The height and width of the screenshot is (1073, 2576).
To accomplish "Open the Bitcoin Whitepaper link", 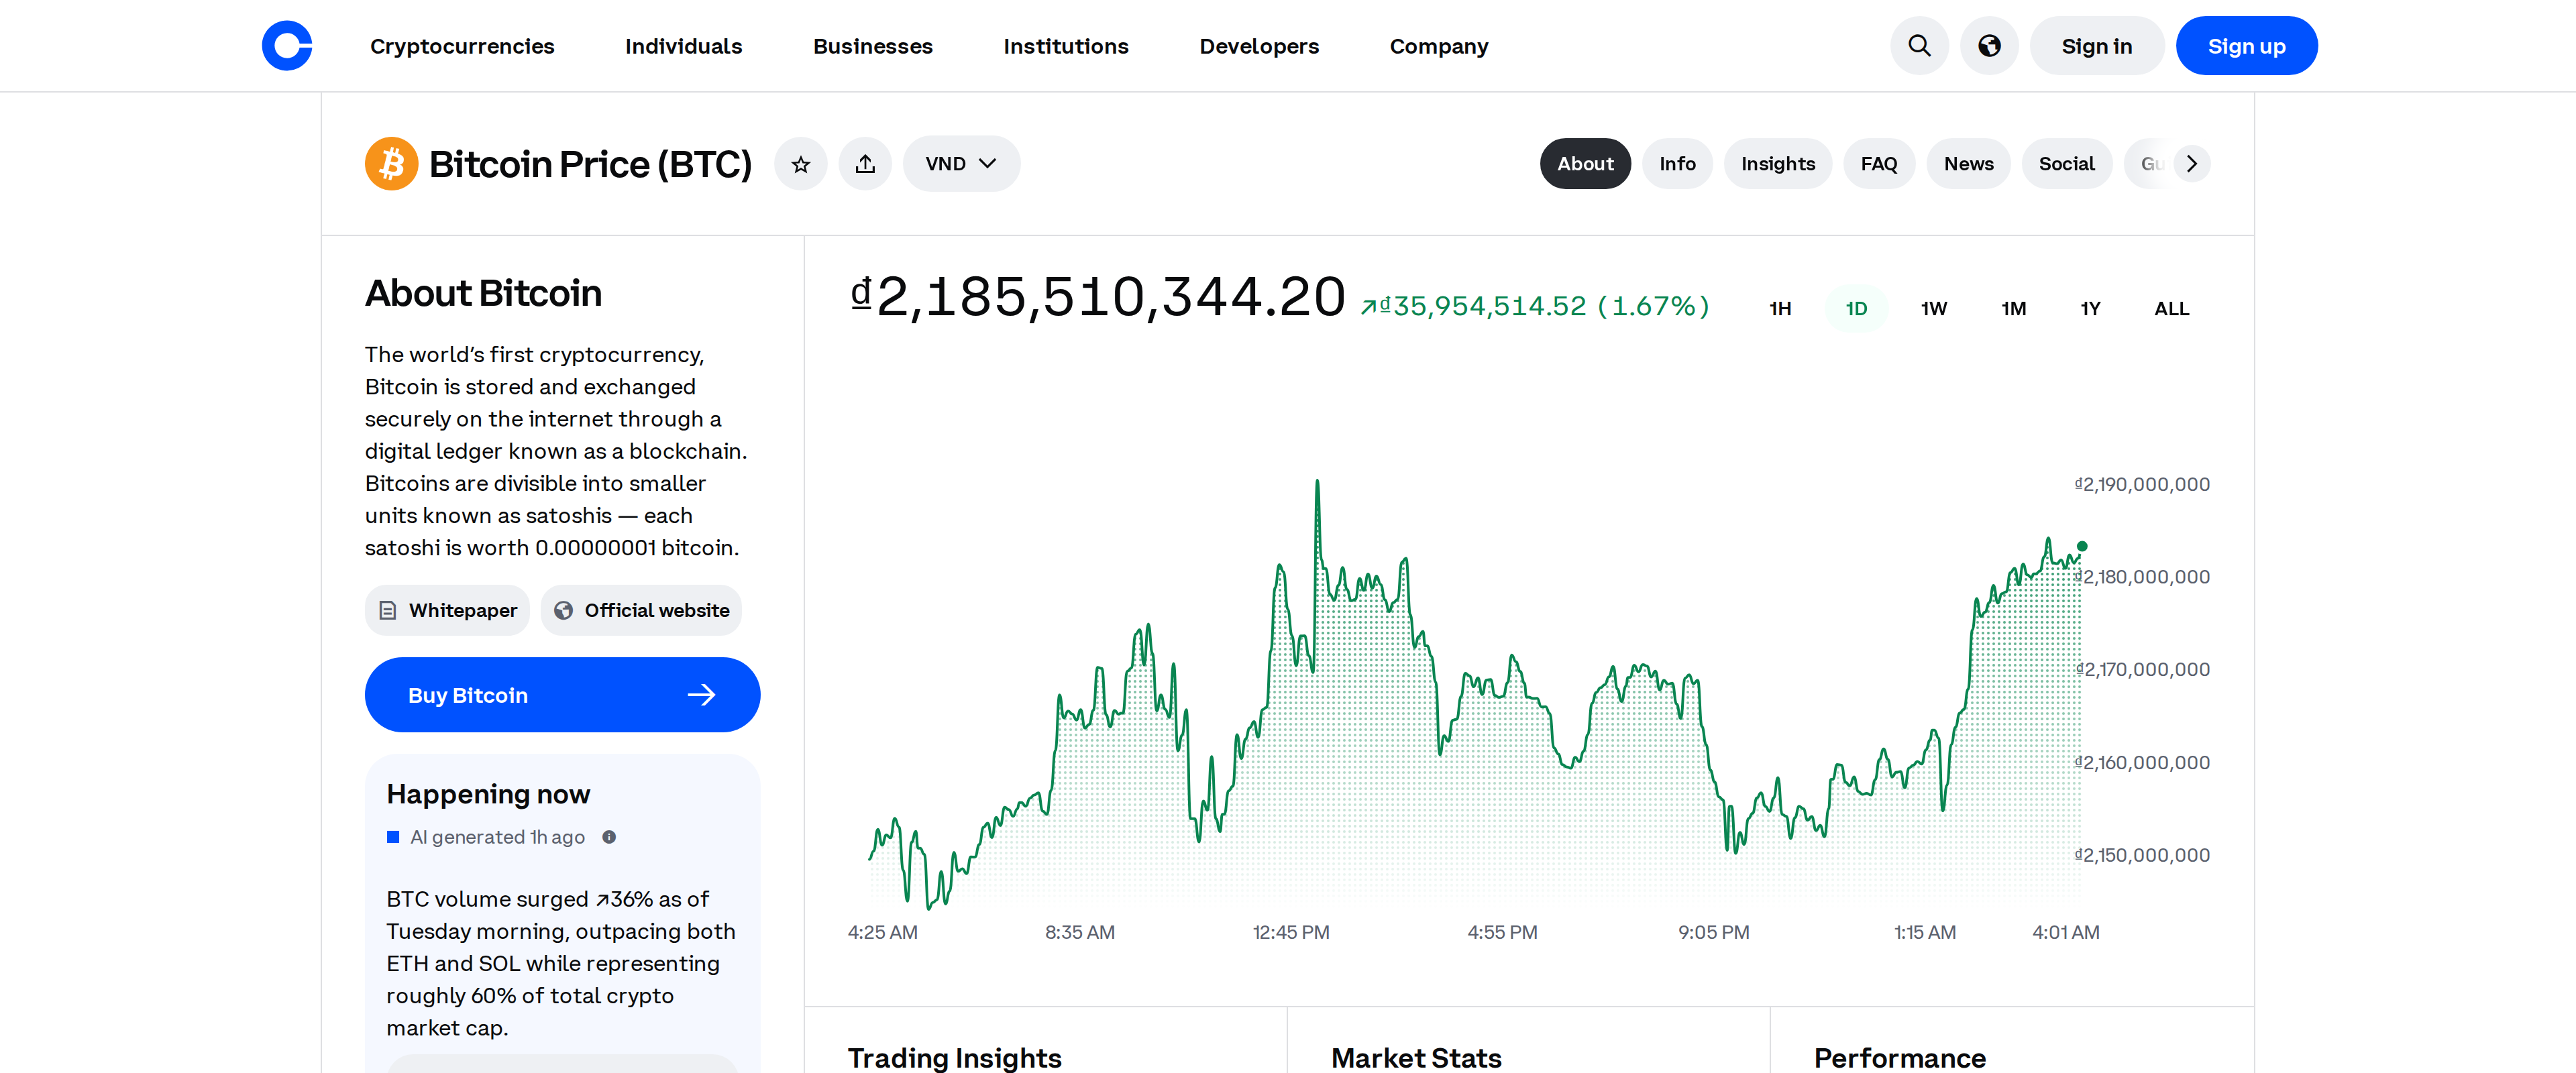I will click(x=447, y=611).
